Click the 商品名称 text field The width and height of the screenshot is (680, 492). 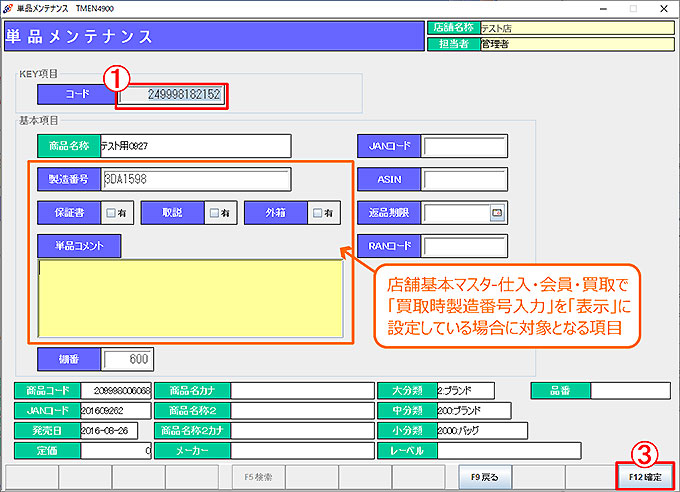(195, 146)
